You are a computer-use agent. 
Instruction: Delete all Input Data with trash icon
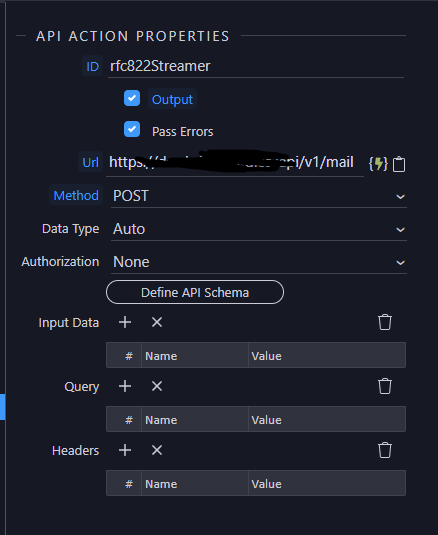point(385,322)
